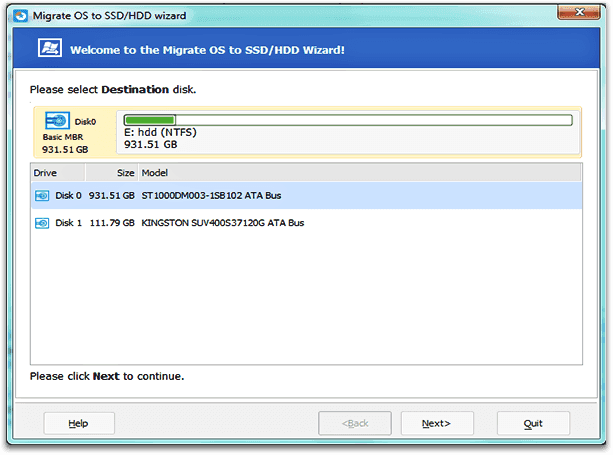Click the E: hdd (NTFS) partition label
613x455 pixels.
pos(160,132)
